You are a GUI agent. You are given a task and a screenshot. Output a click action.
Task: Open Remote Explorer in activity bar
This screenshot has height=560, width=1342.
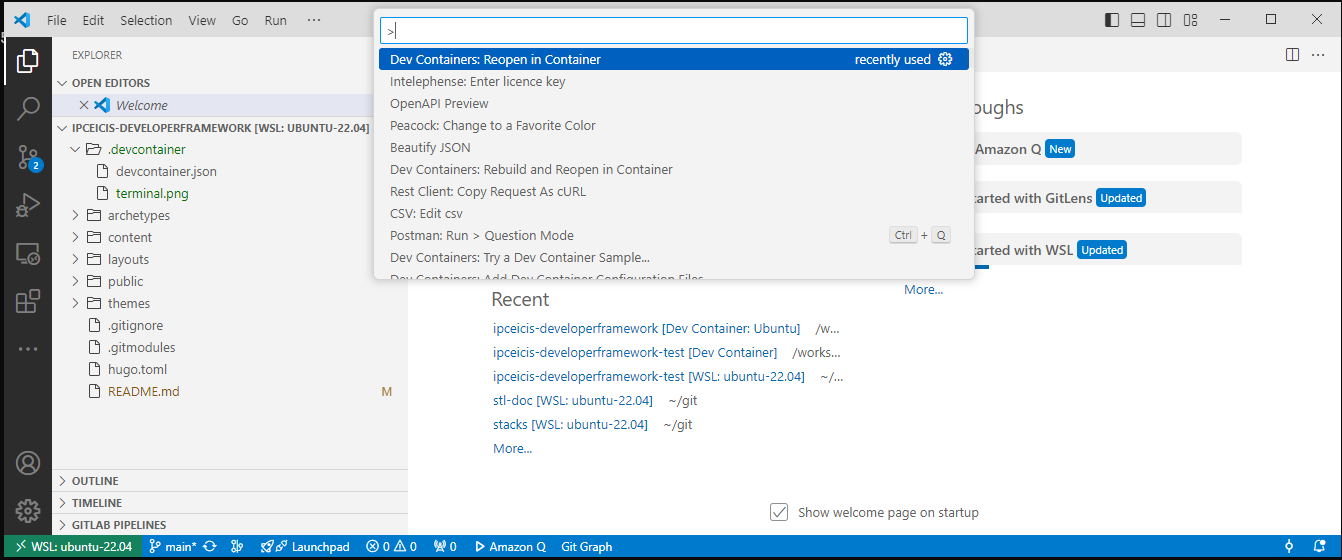tap(27, 255)
